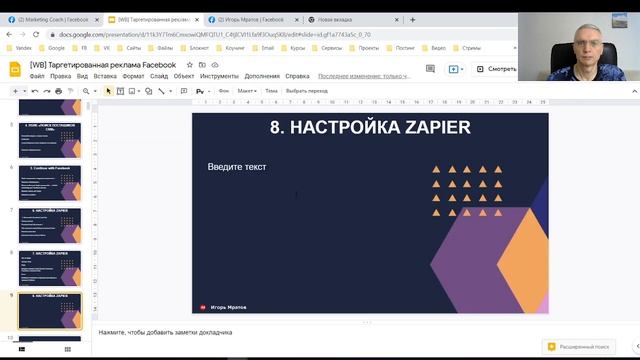Image resolution: width=640 pixels, height=360 pixels.
Task: Open the zoom level dropdown arrow
Action: tap(95, 91)
